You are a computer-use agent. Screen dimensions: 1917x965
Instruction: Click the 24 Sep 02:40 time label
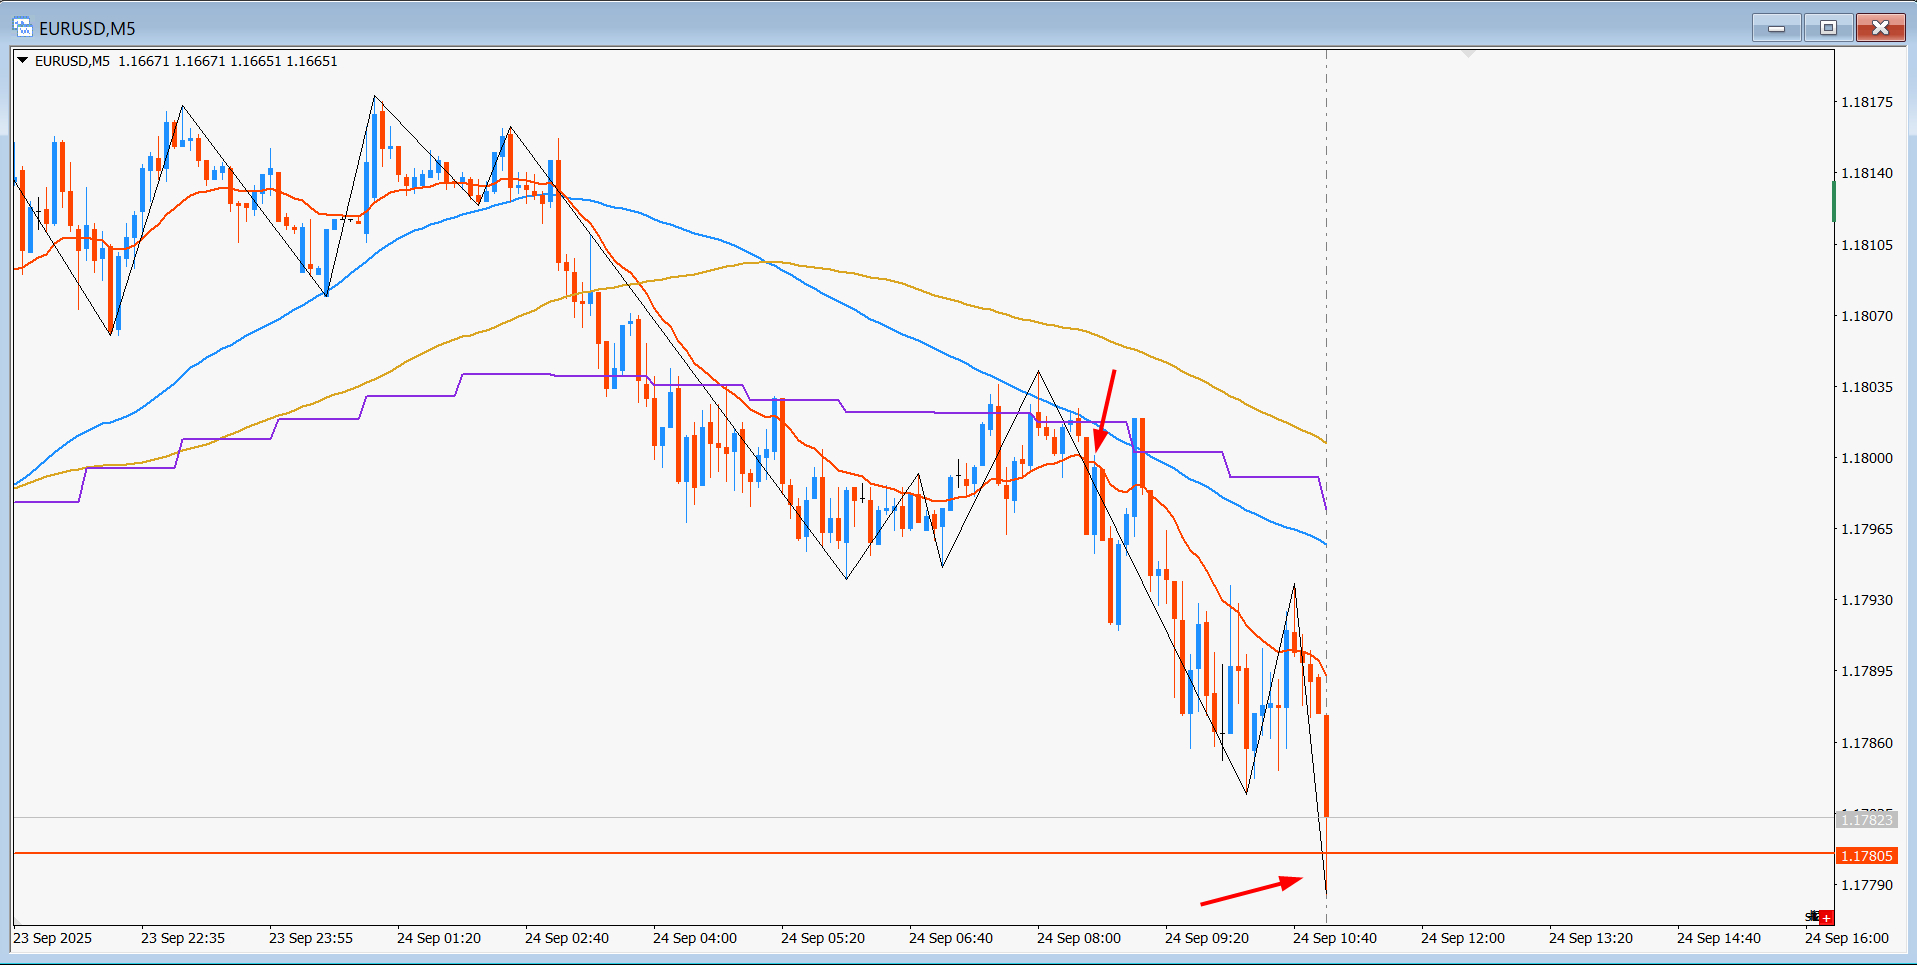coord(567,938)
